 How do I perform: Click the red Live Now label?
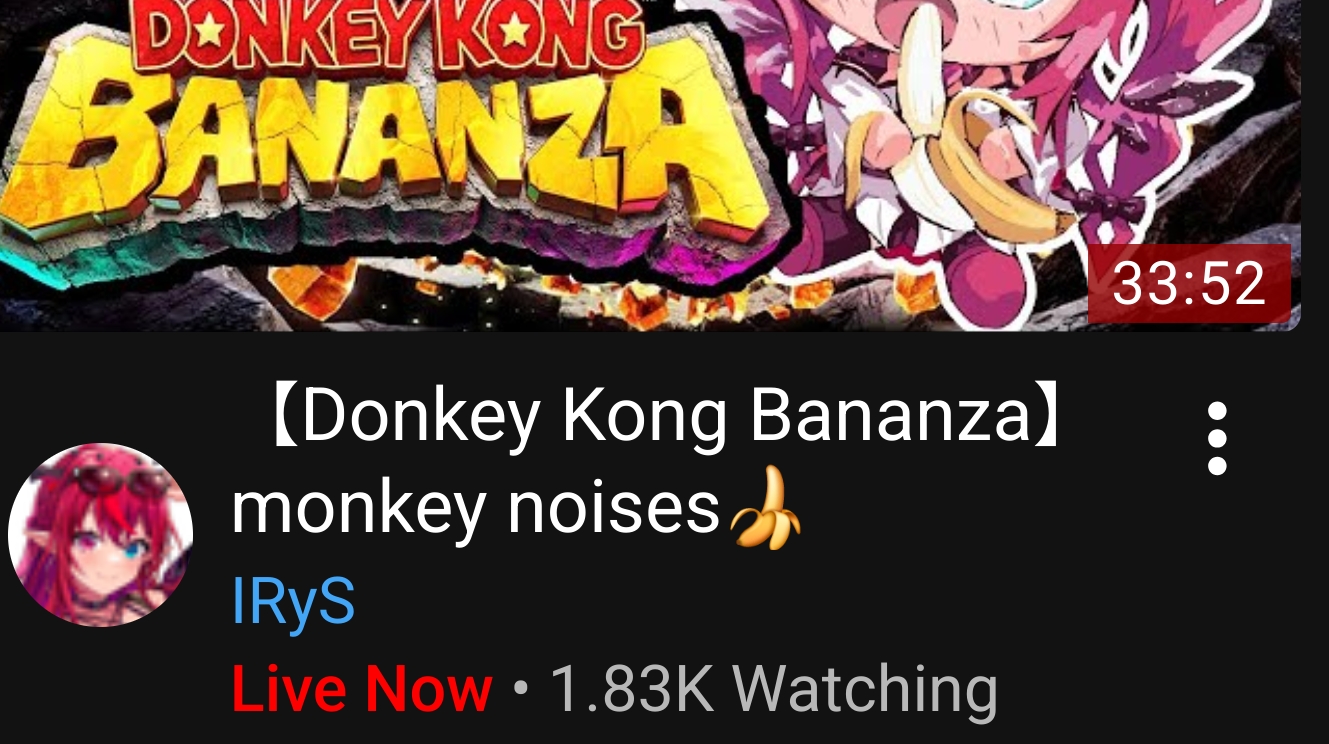pos(362,689)
